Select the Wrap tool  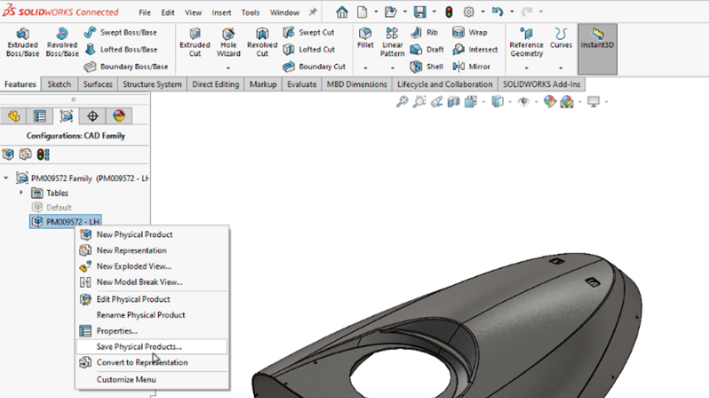470,32
